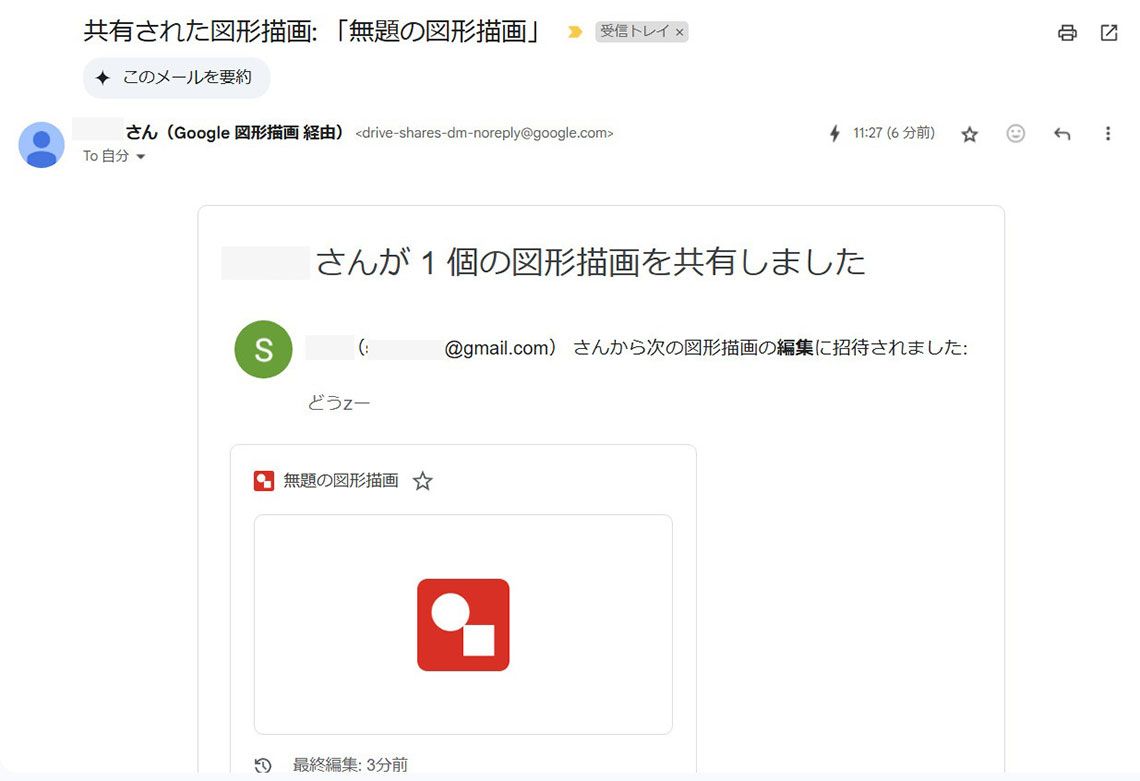Click small red Drawings icon by file name
This screenshot has width=1140, height=781.
click(263, 481)
